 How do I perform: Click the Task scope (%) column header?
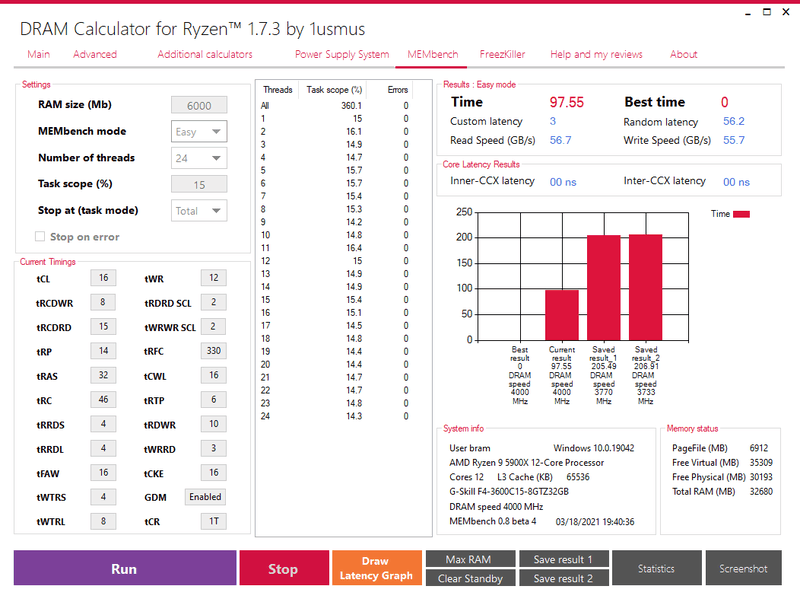334,90
